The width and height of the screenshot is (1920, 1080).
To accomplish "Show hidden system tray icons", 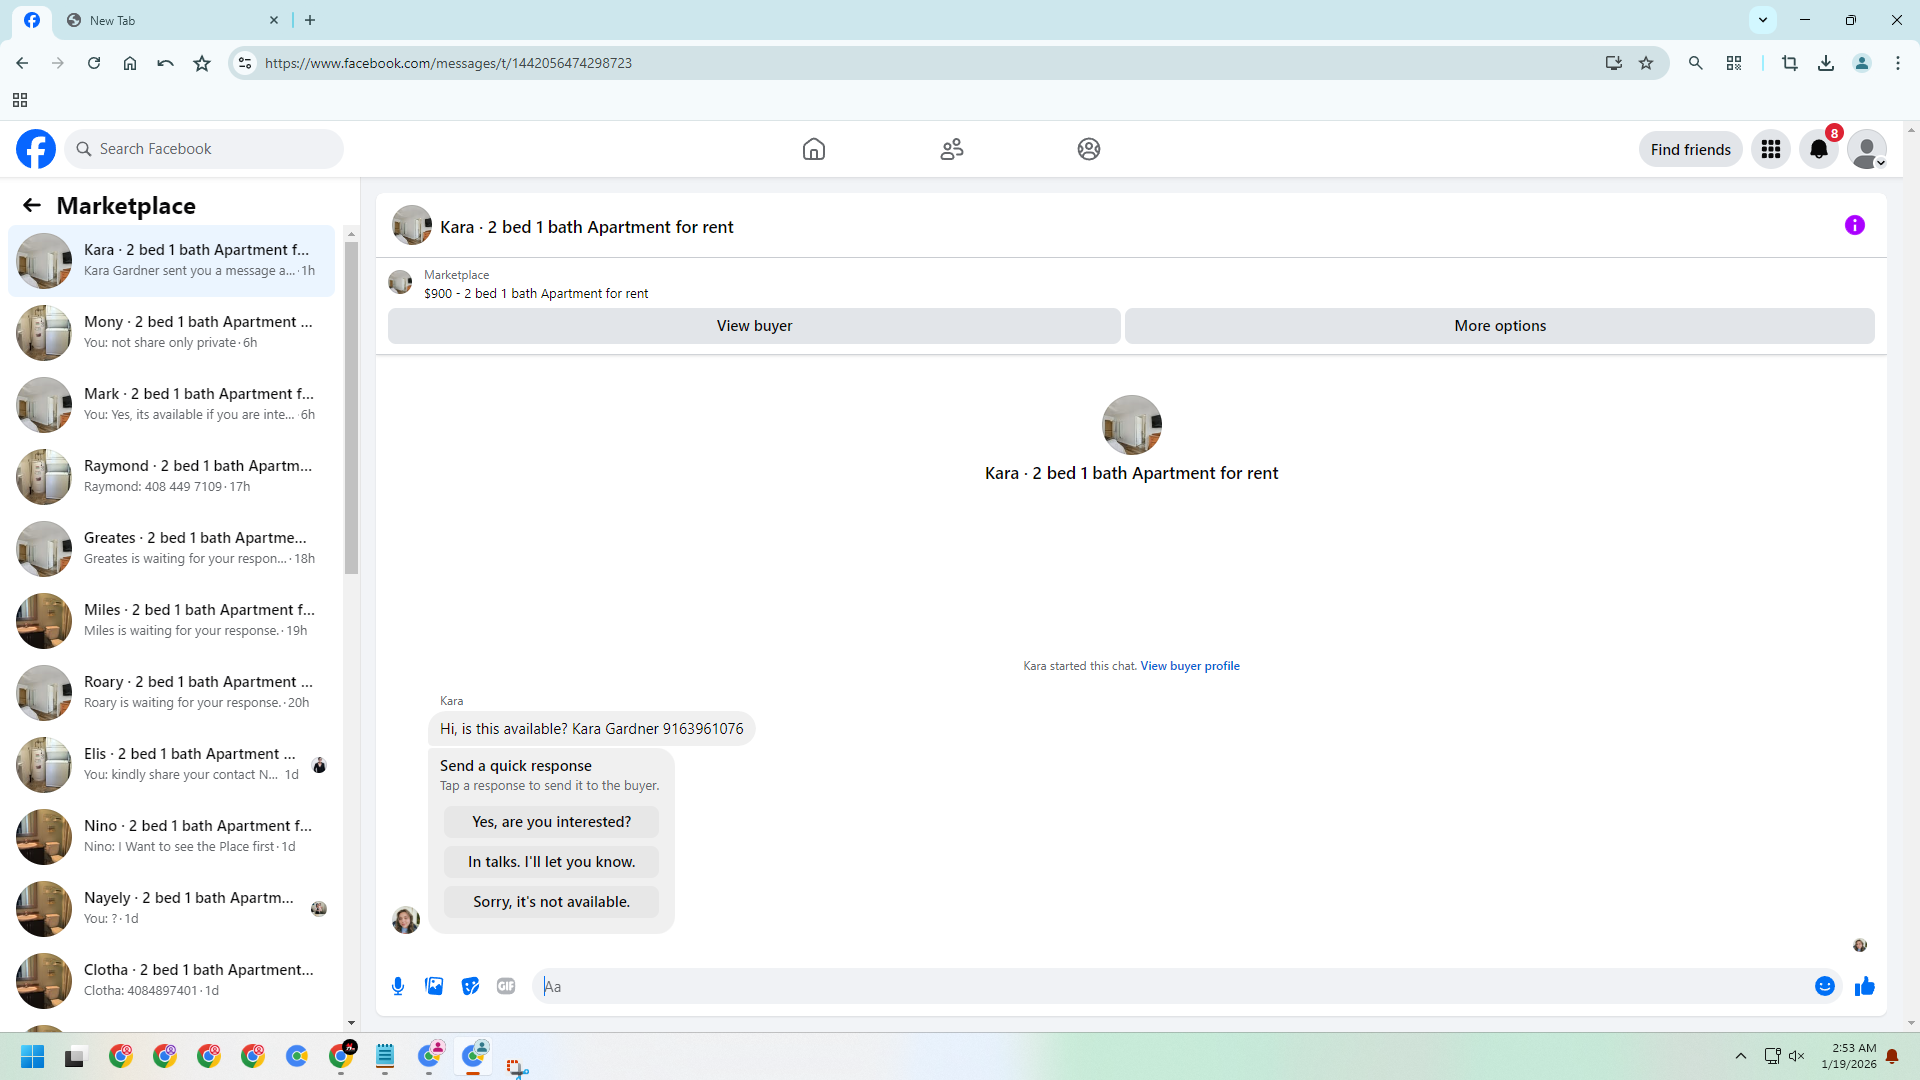I will point(1741,1056).
